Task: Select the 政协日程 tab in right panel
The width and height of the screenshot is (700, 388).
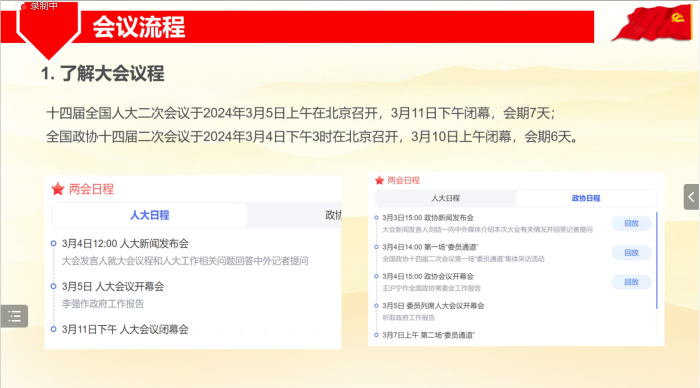Action: (x=586, y=198)
